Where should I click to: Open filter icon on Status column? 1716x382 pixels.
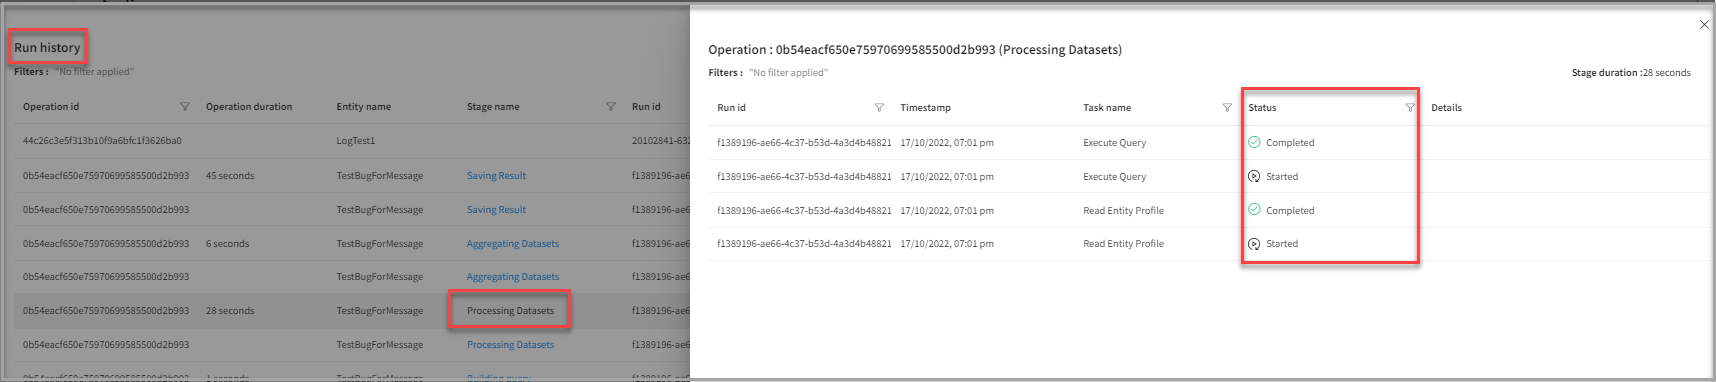[x=1410, y=108]
